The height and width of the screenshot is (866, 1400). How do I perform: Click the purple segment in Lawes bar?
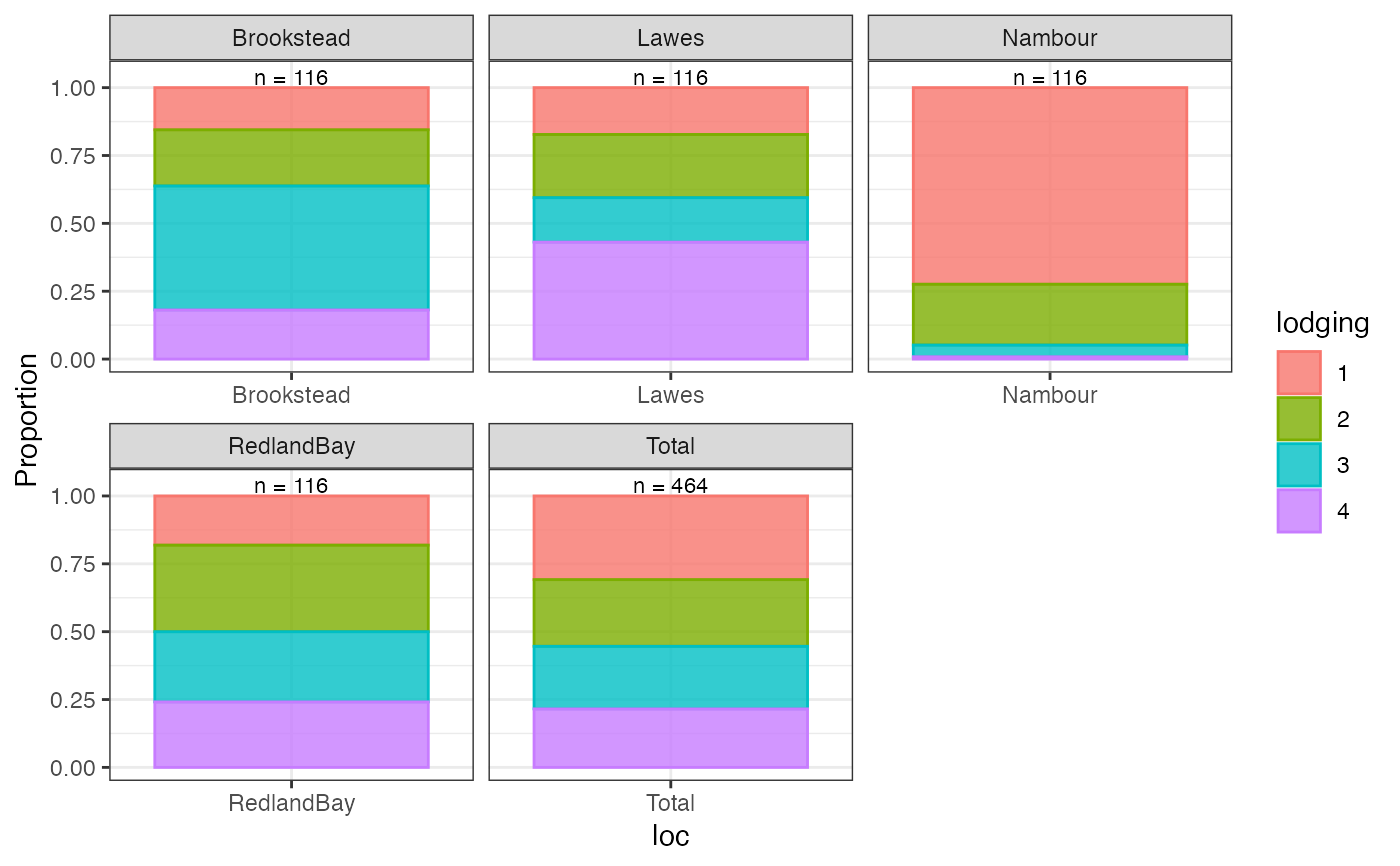[x=671, y=301]
